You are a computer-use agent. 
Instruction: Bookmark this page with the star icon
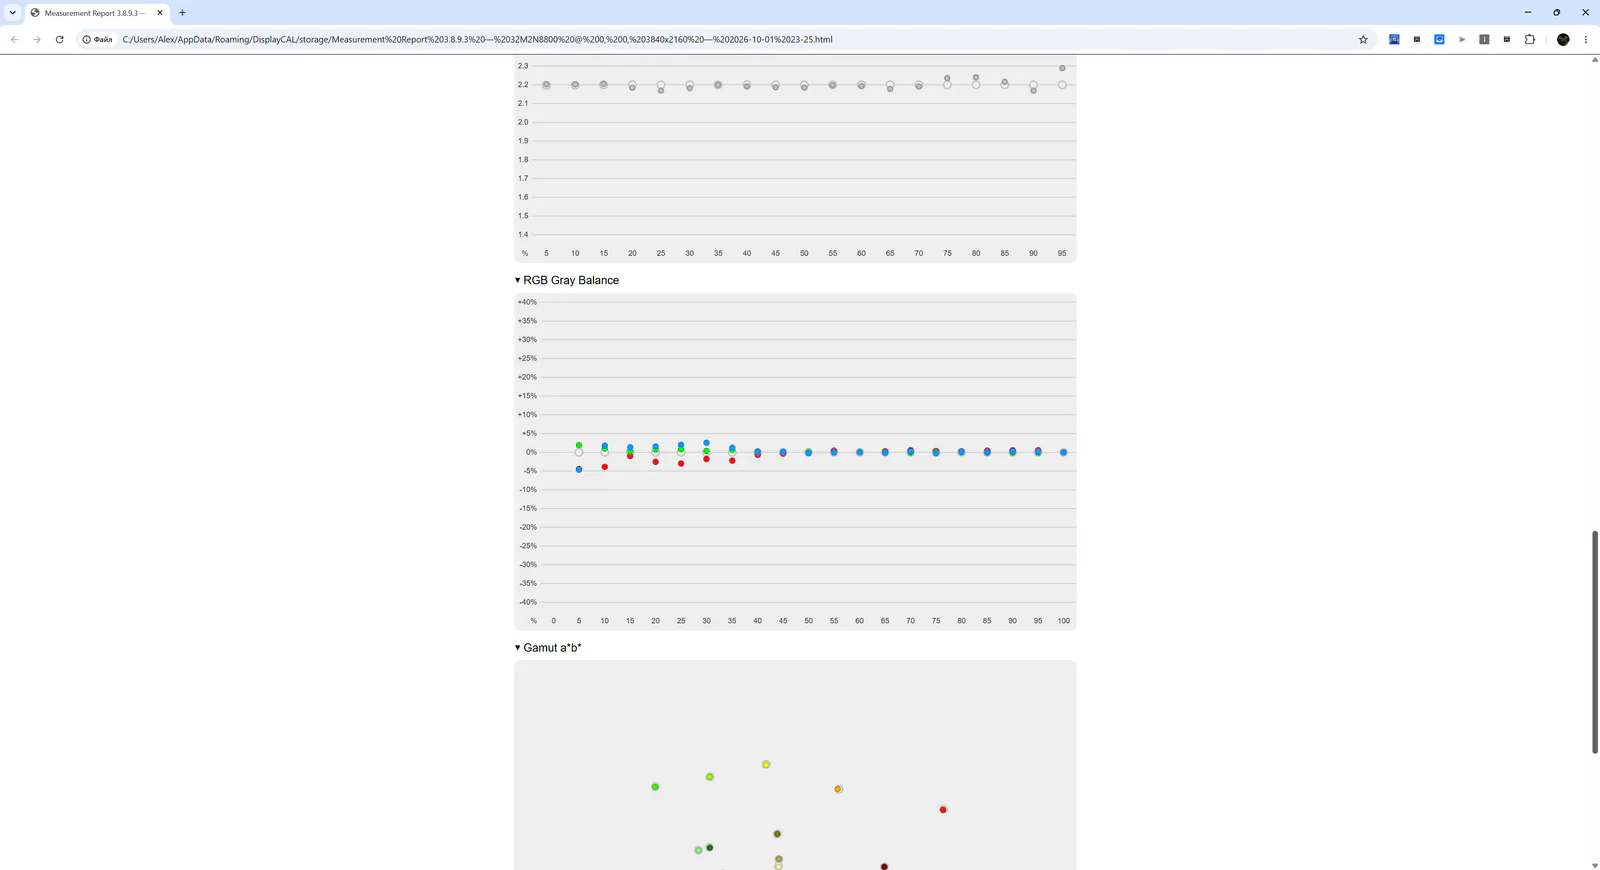(1363, 39)
